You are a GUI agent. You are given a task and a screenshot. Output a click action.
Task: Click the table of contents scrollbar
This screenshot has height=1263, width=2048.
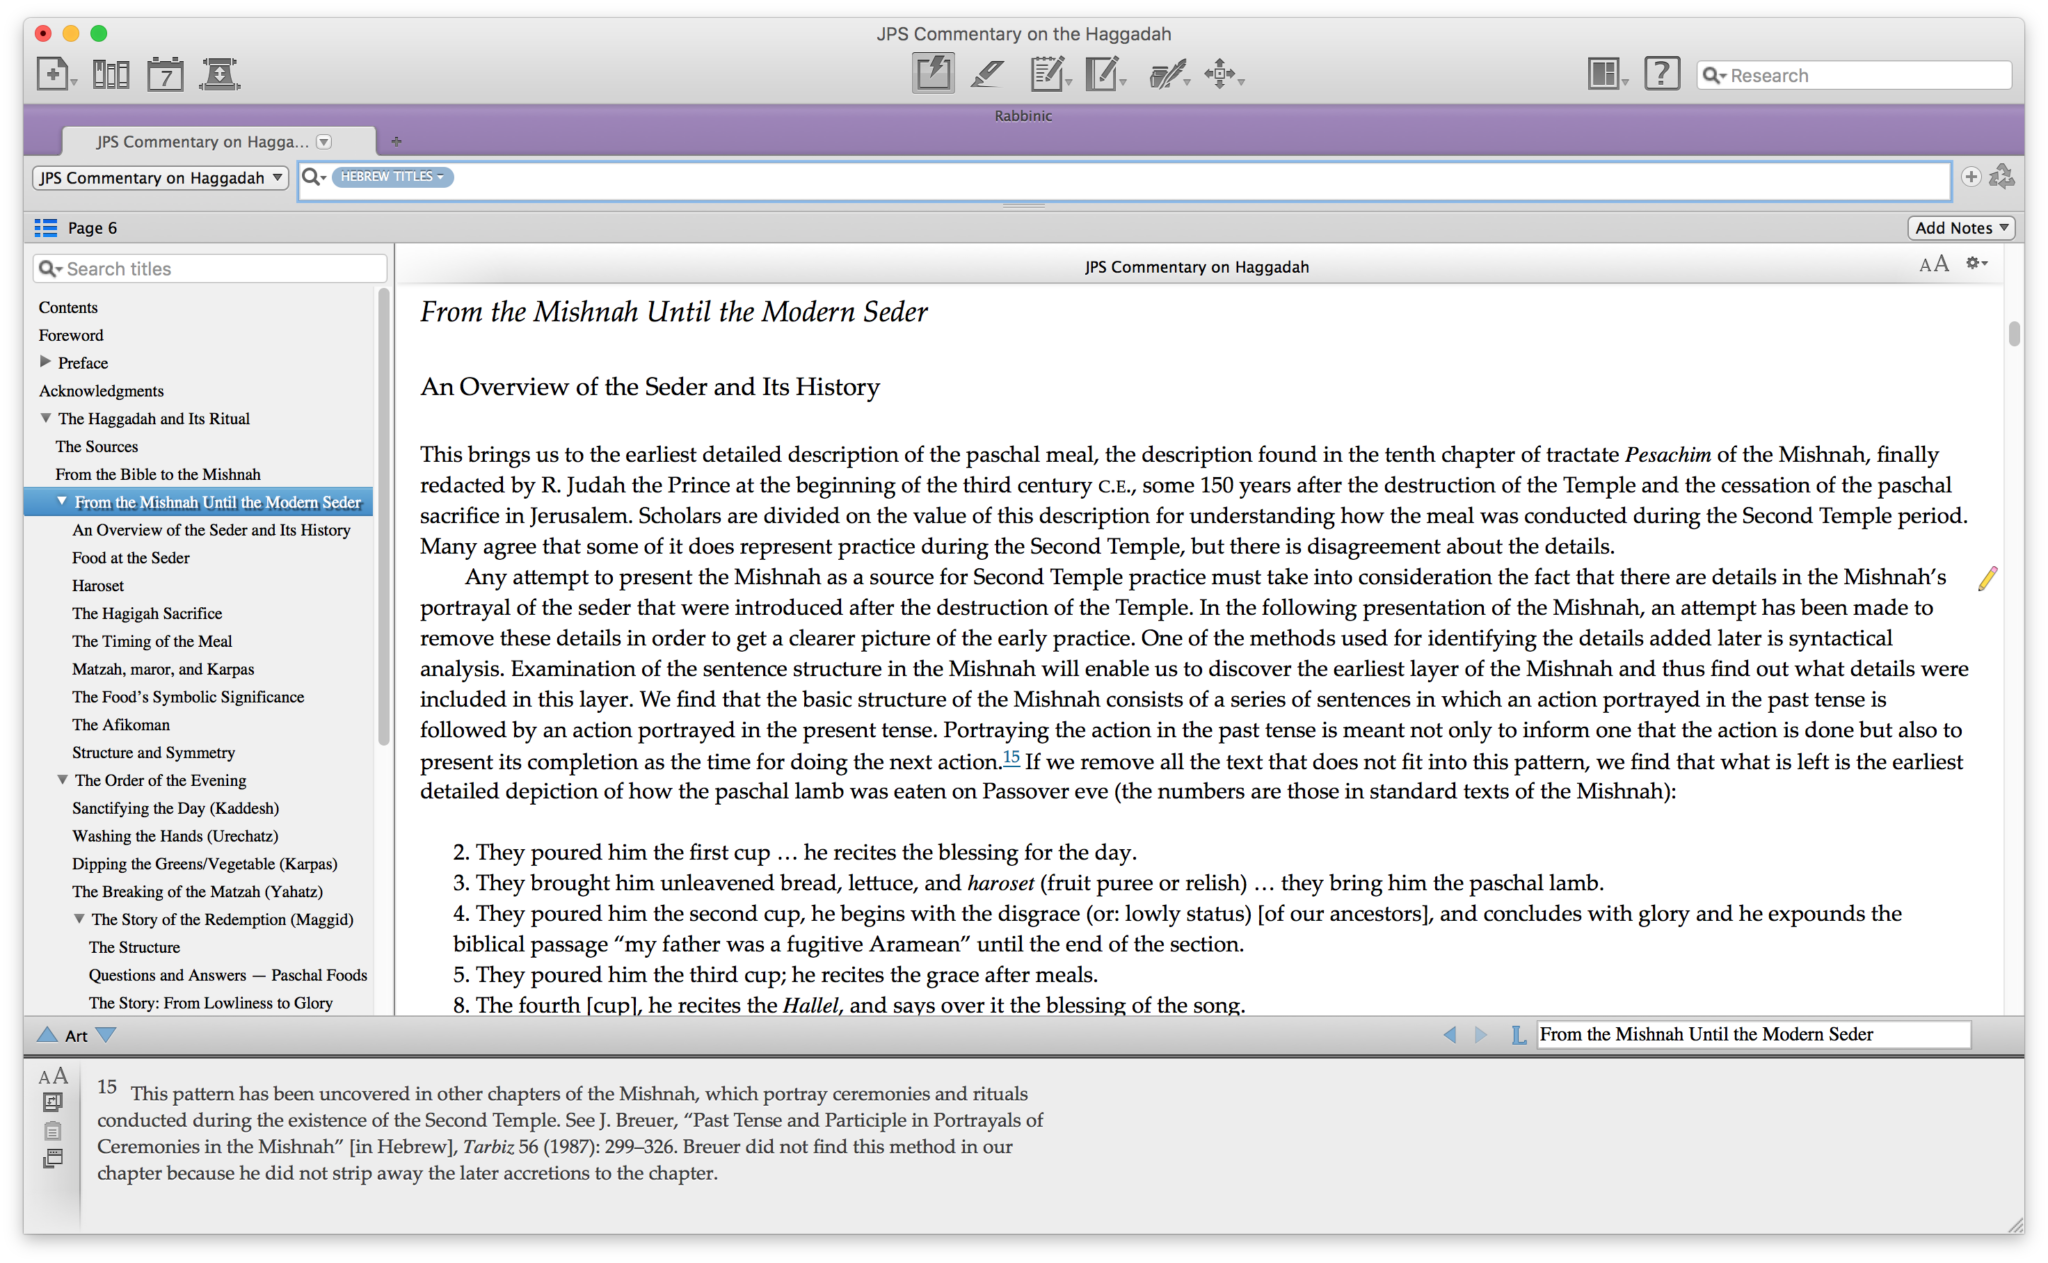(x=383, y=515)
